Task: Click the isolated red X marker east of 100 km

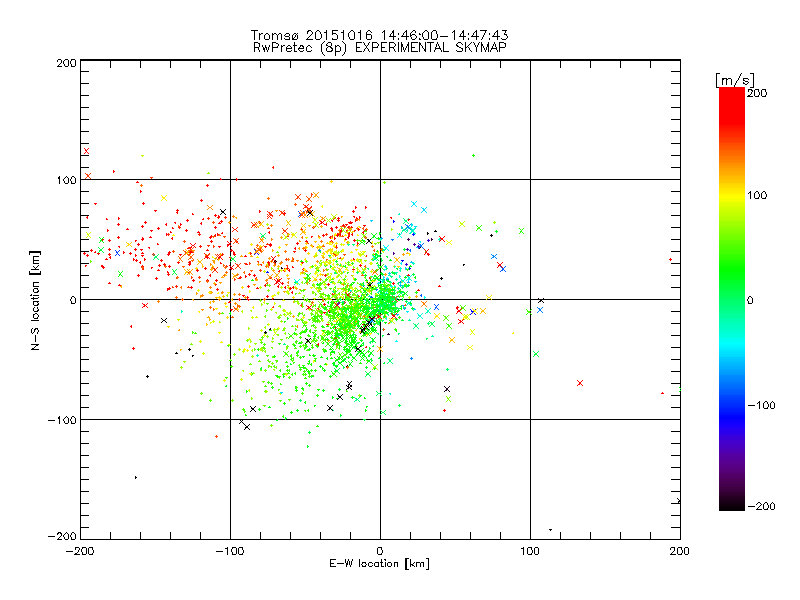Action: pos(580,383)
